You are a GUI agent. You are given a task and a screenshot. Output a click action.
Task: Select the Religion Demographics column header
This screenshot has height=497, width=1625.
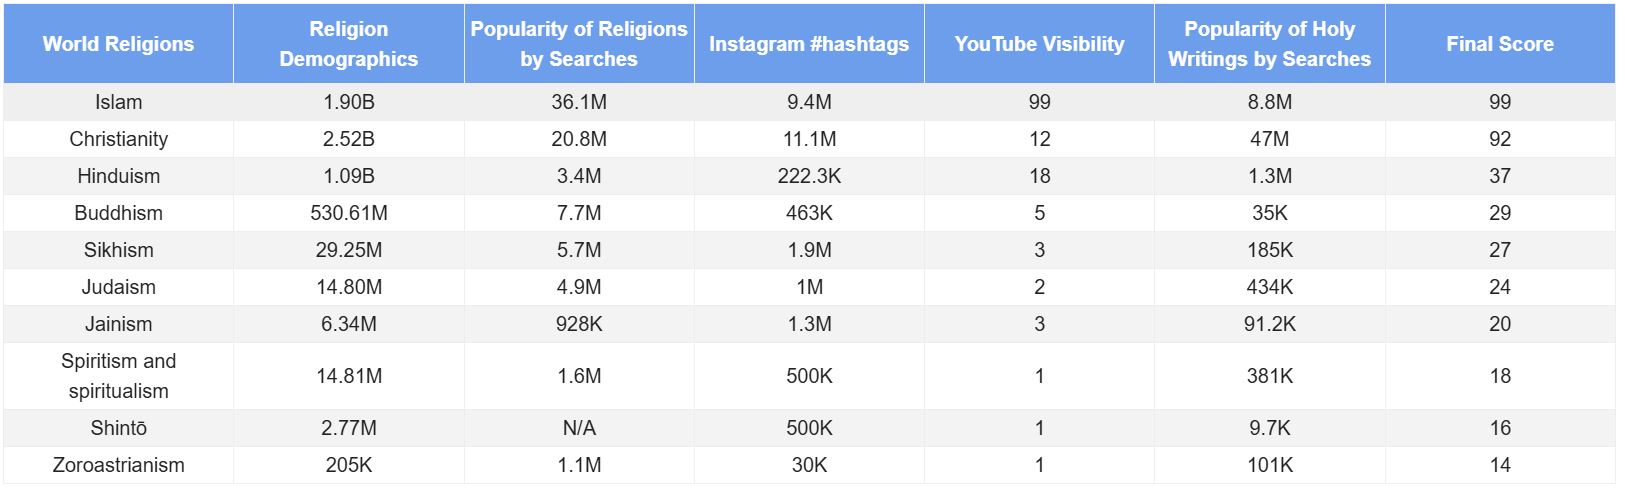[x=348, y=44]
